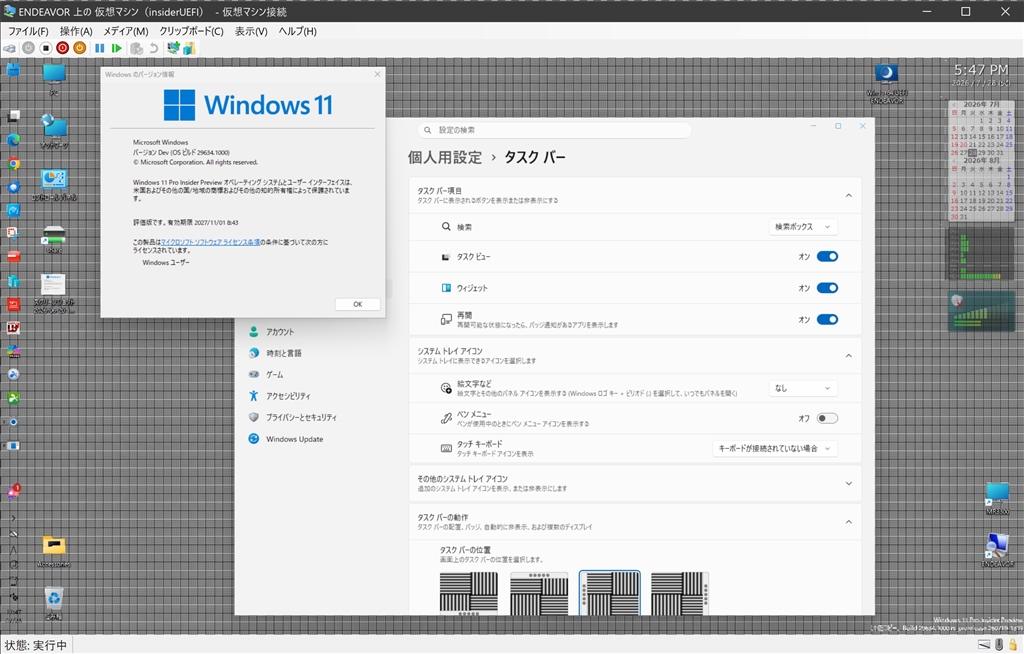Screen dimensions: 1024x654
Task: Open Google Chrome from guest taskbar
Action: click(x=13, y=163)
